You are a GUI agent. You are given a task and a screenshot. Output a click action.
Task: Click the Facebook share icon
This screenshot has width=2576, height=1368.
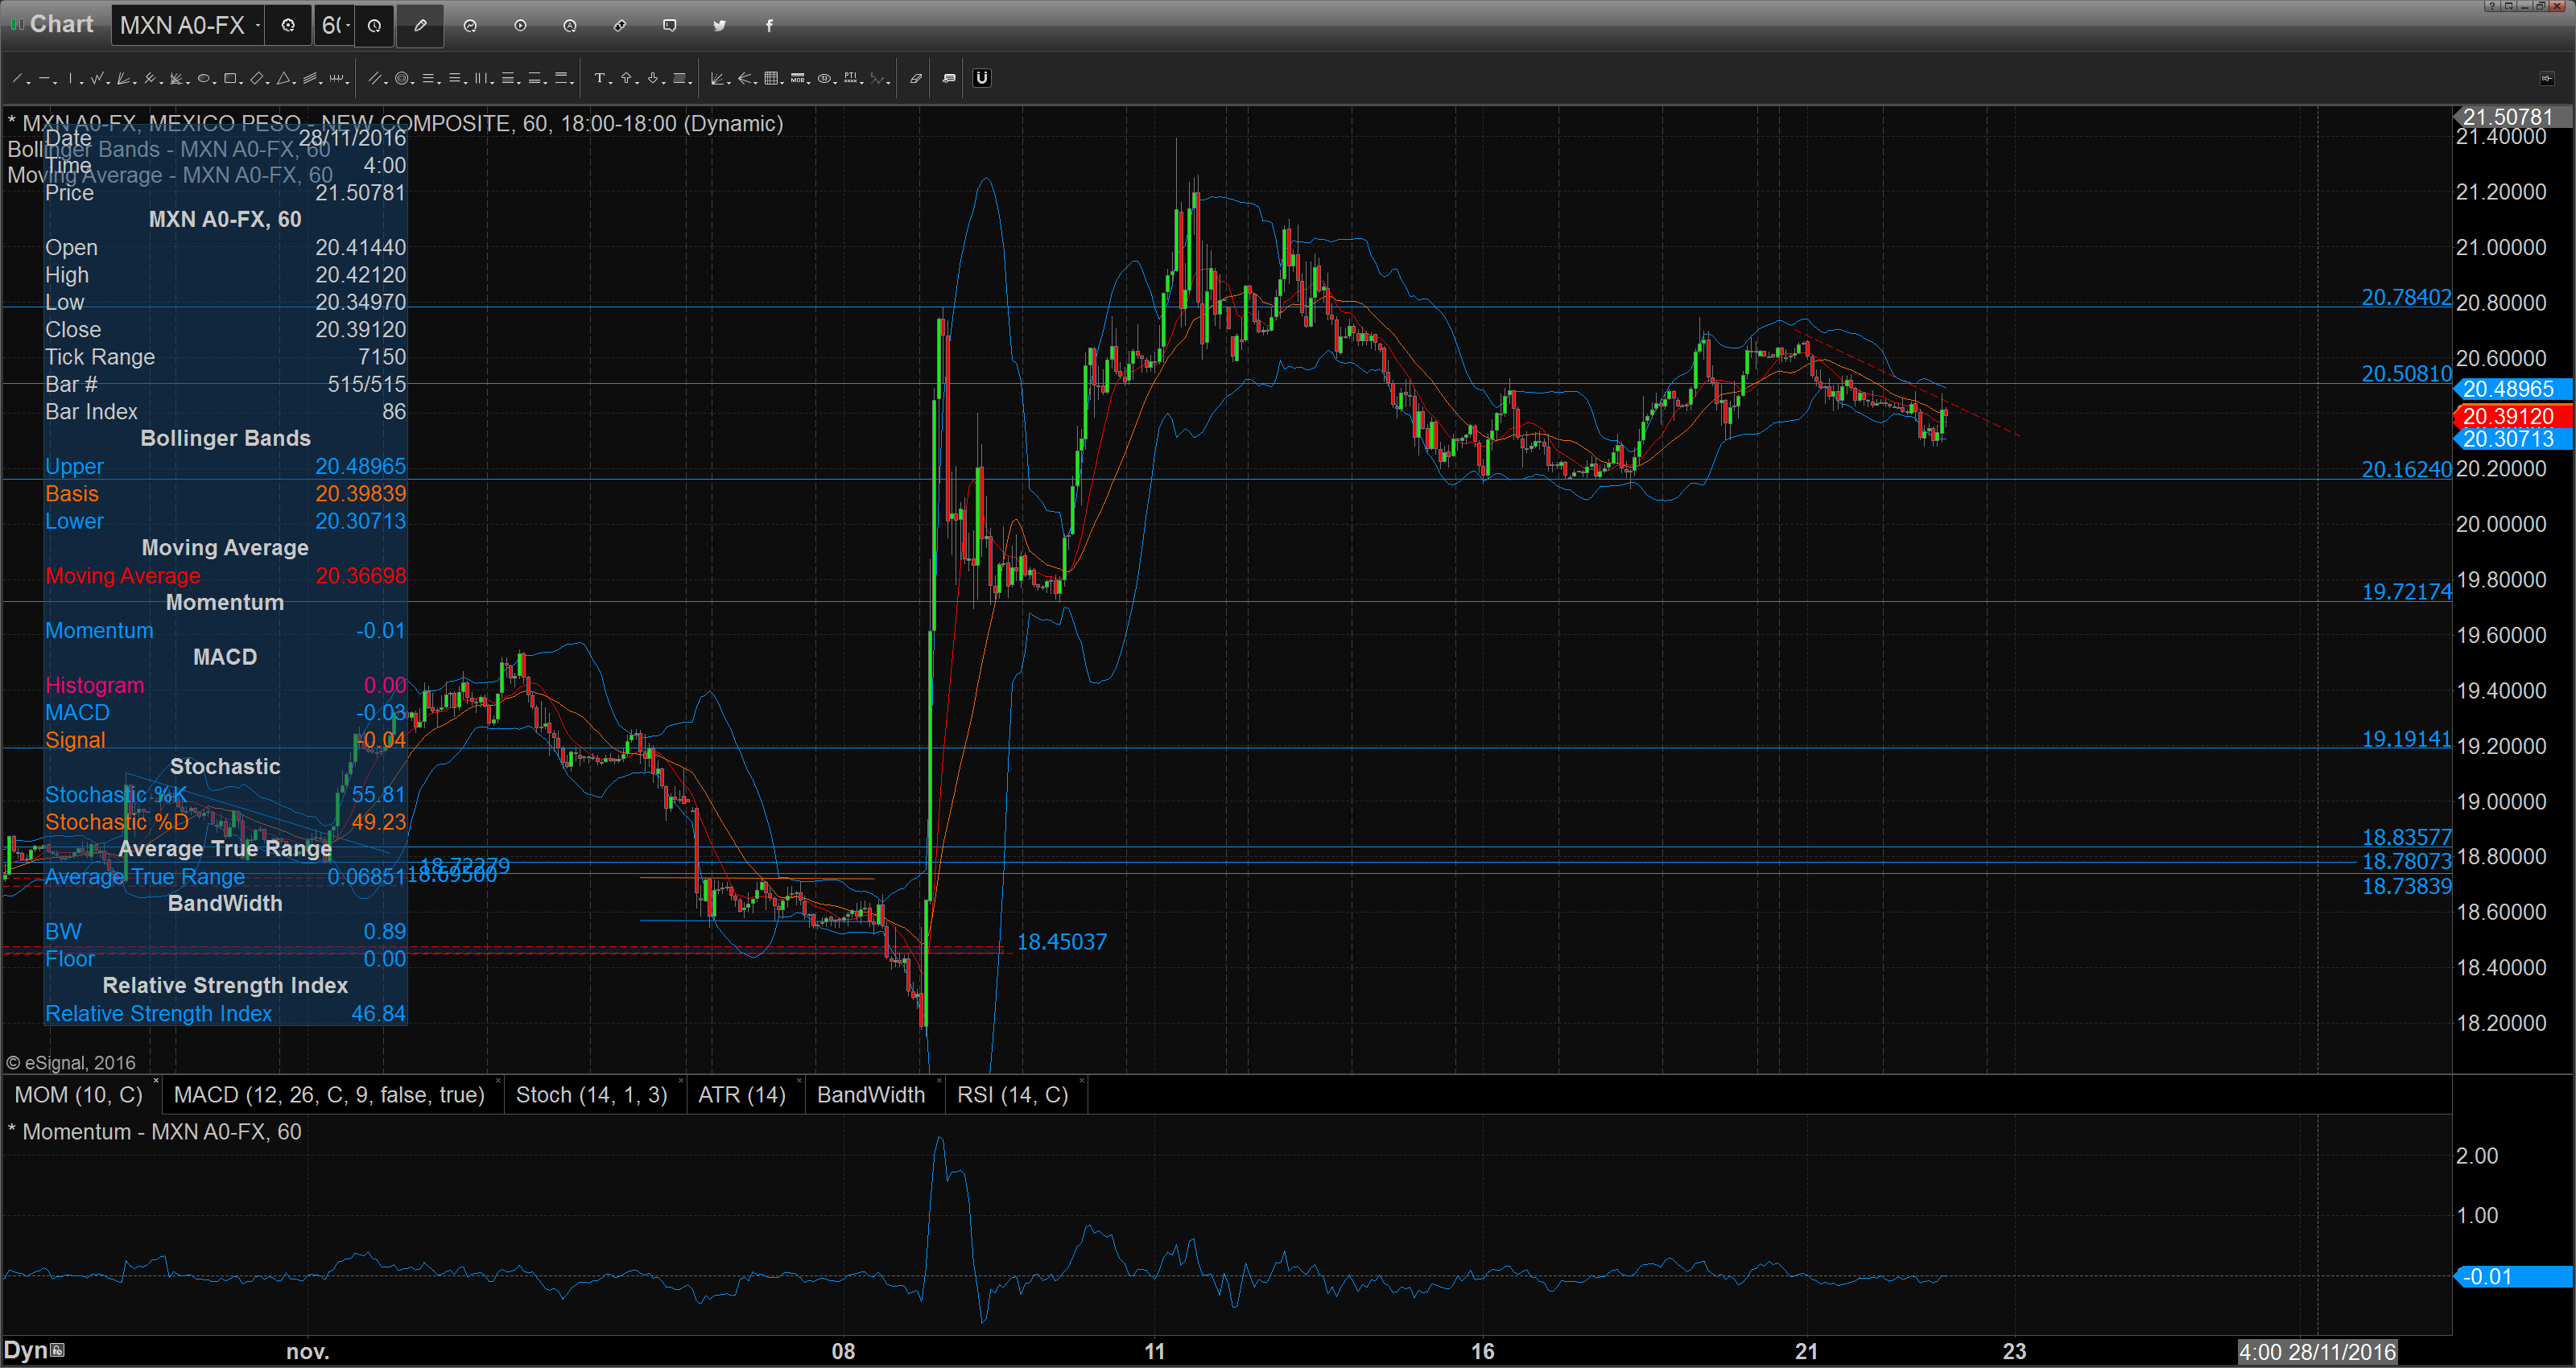click(x=769, y=26)
